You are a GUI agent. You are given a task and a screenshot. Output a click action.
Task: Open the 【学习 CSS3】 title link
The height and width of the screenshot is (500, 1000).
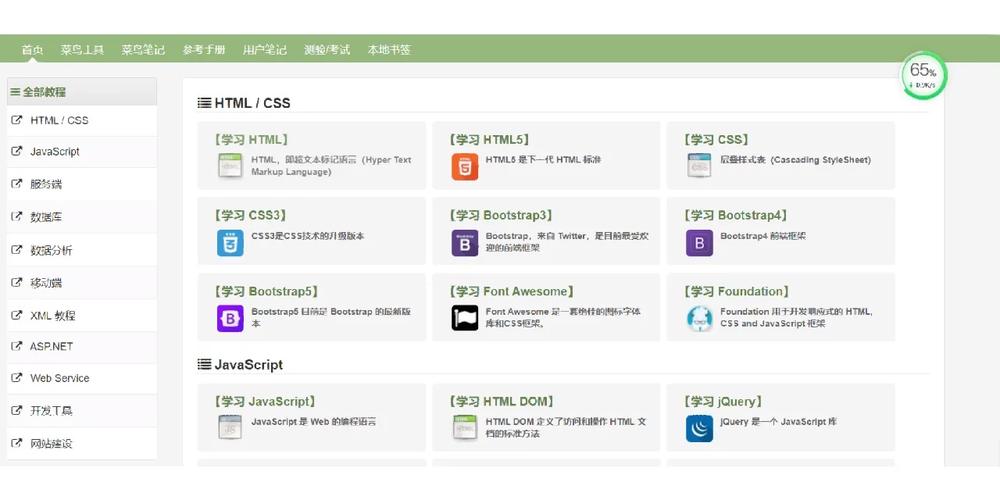coord(250,216)
